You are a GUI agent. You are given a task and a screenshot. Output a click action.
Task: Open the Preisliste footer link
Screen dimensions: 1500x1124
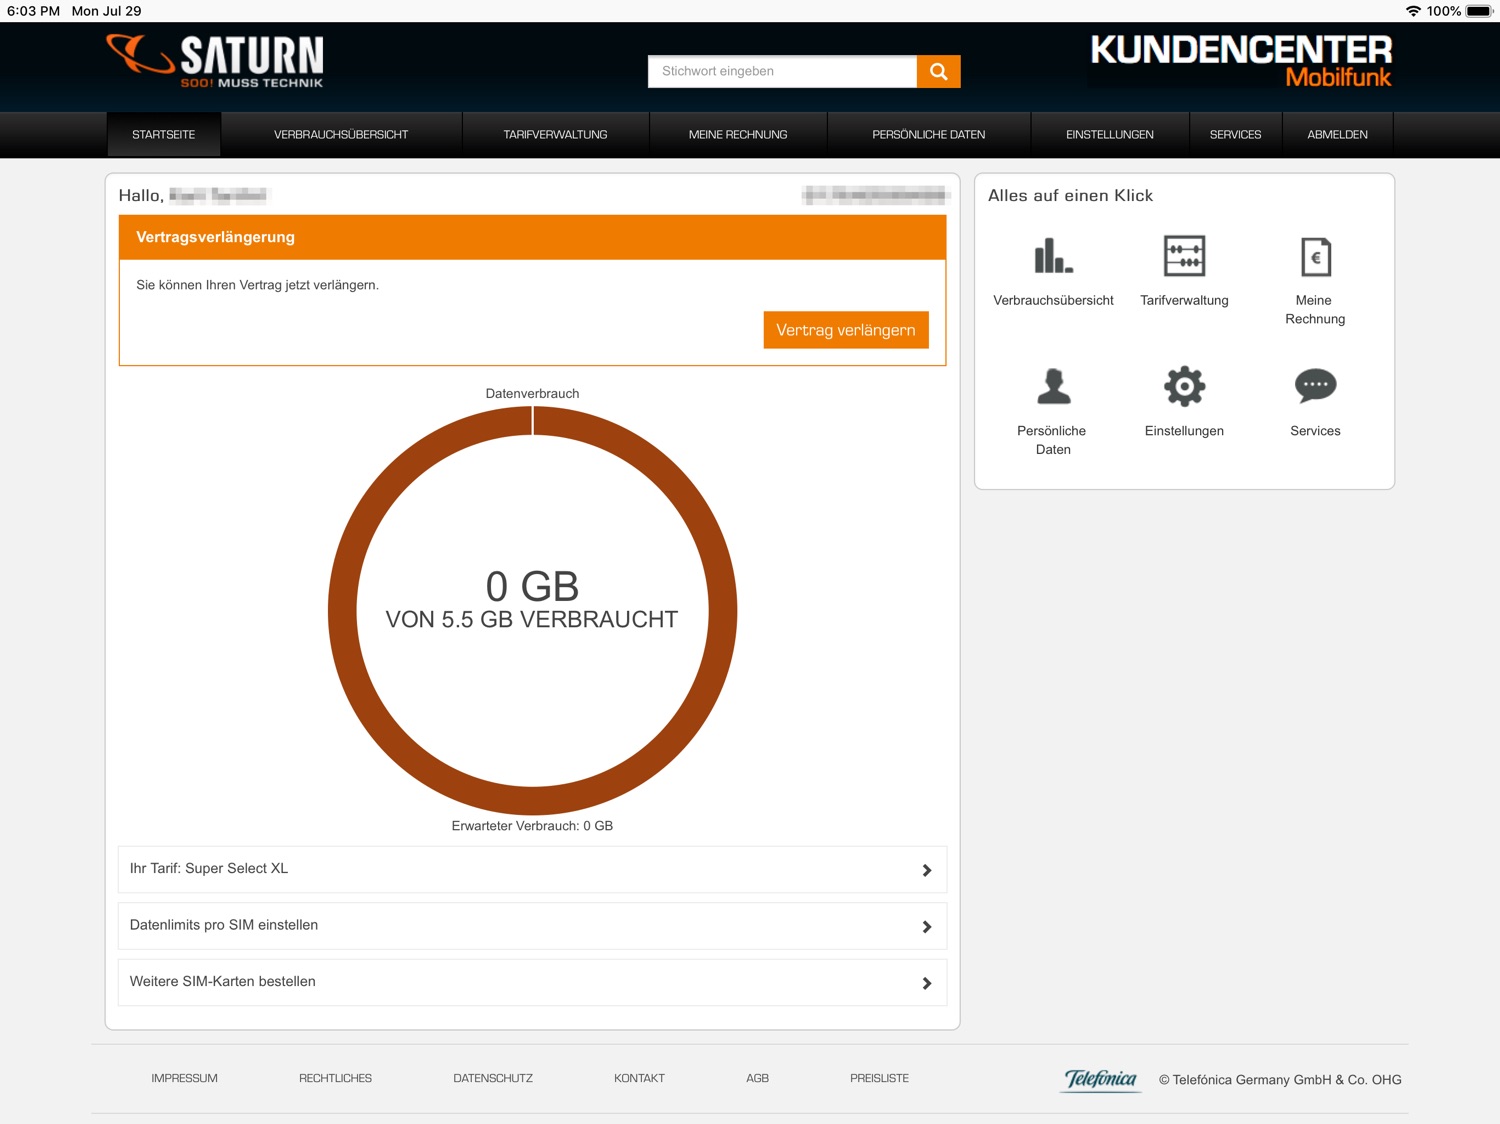point(879,1078)
